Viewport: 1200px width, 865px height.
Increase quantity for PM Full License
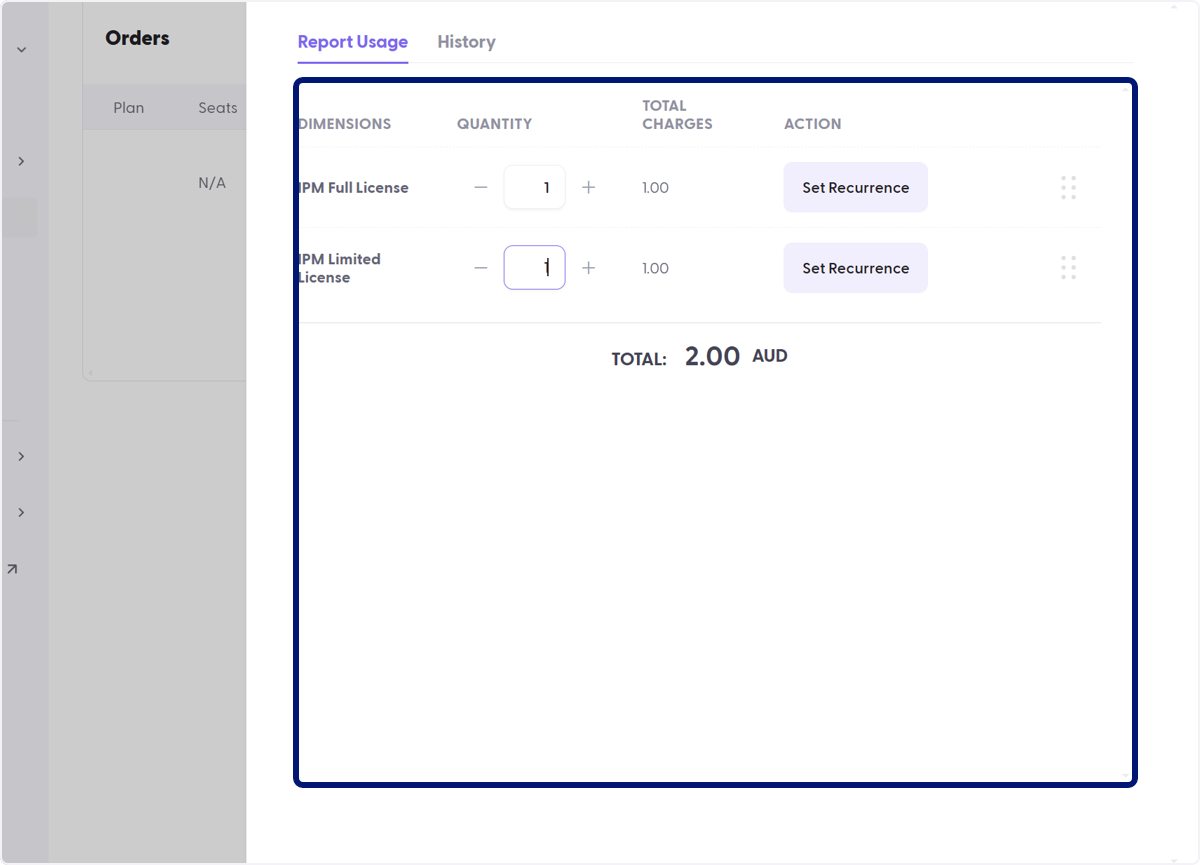pyautogui.click(x=589, y=188)
